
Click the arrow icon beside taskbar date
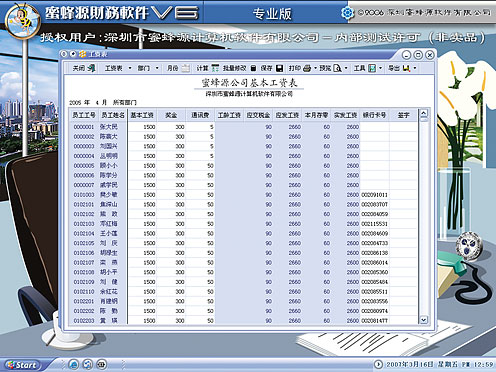(378, 365)
